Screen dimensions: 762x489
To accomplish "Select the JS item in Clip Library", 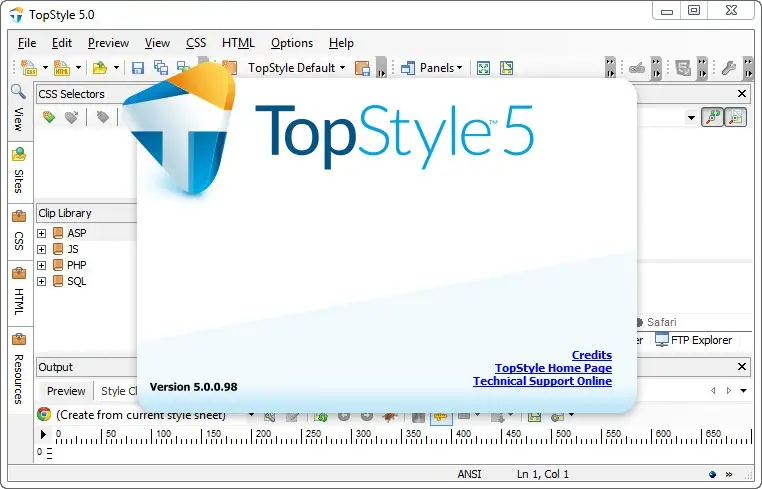I will pyautogui.click(x=73, y=249).
